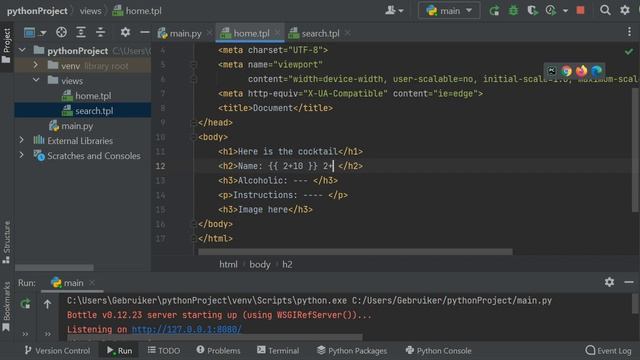Open editor tabs more options menu
Screen dimensions: 640x360
629,32
